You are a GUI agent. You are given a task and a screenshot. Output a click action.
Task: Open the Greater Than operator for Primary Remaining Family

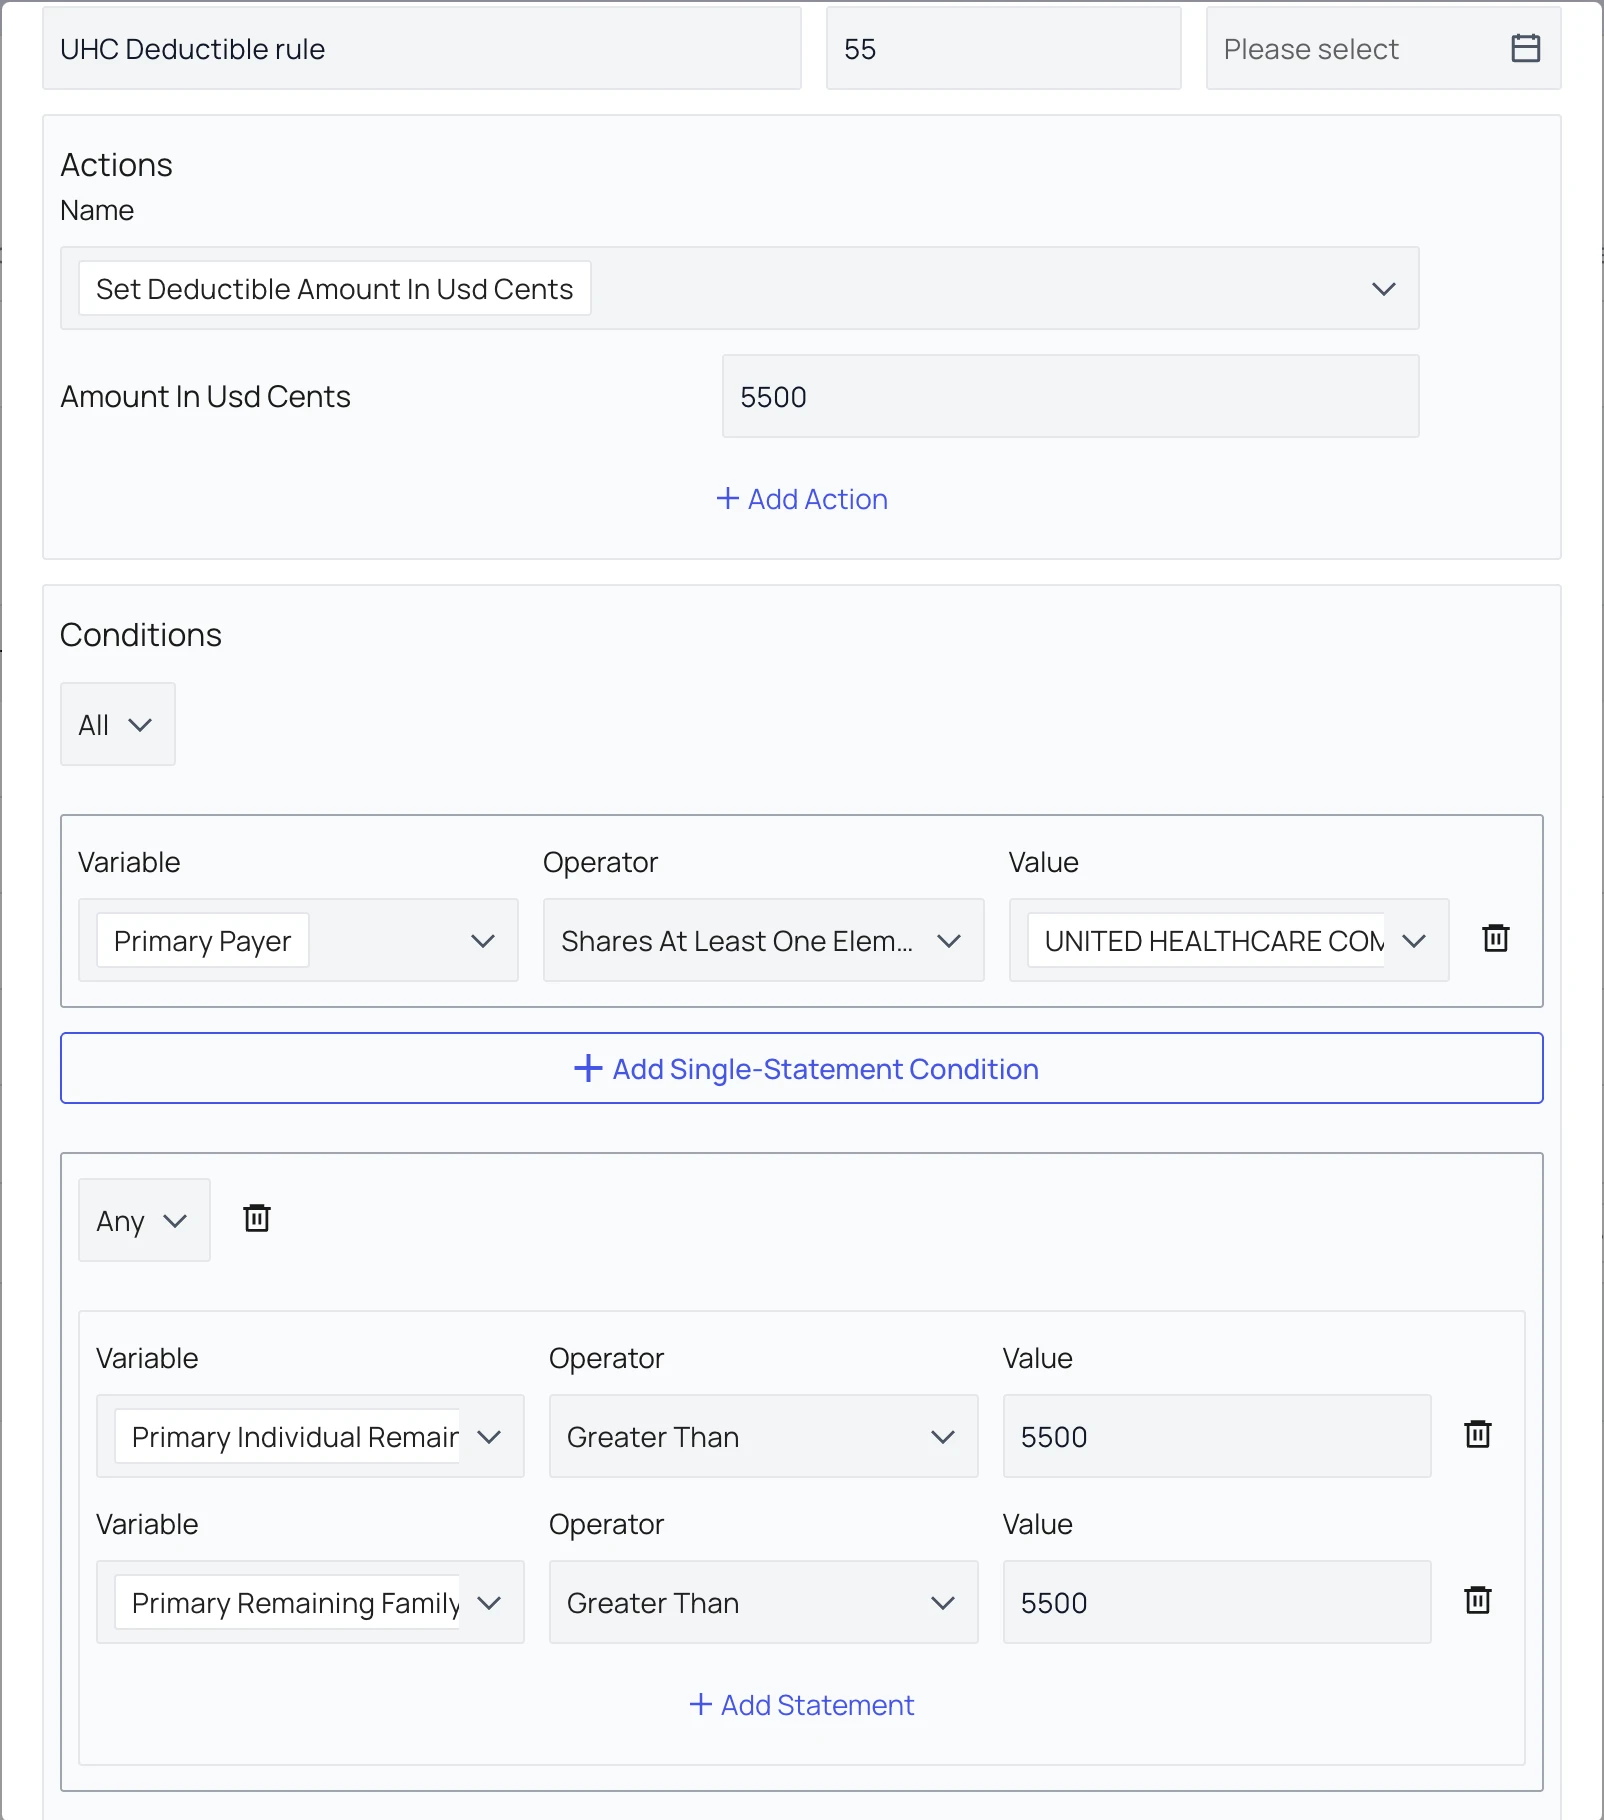(763, 1602)
